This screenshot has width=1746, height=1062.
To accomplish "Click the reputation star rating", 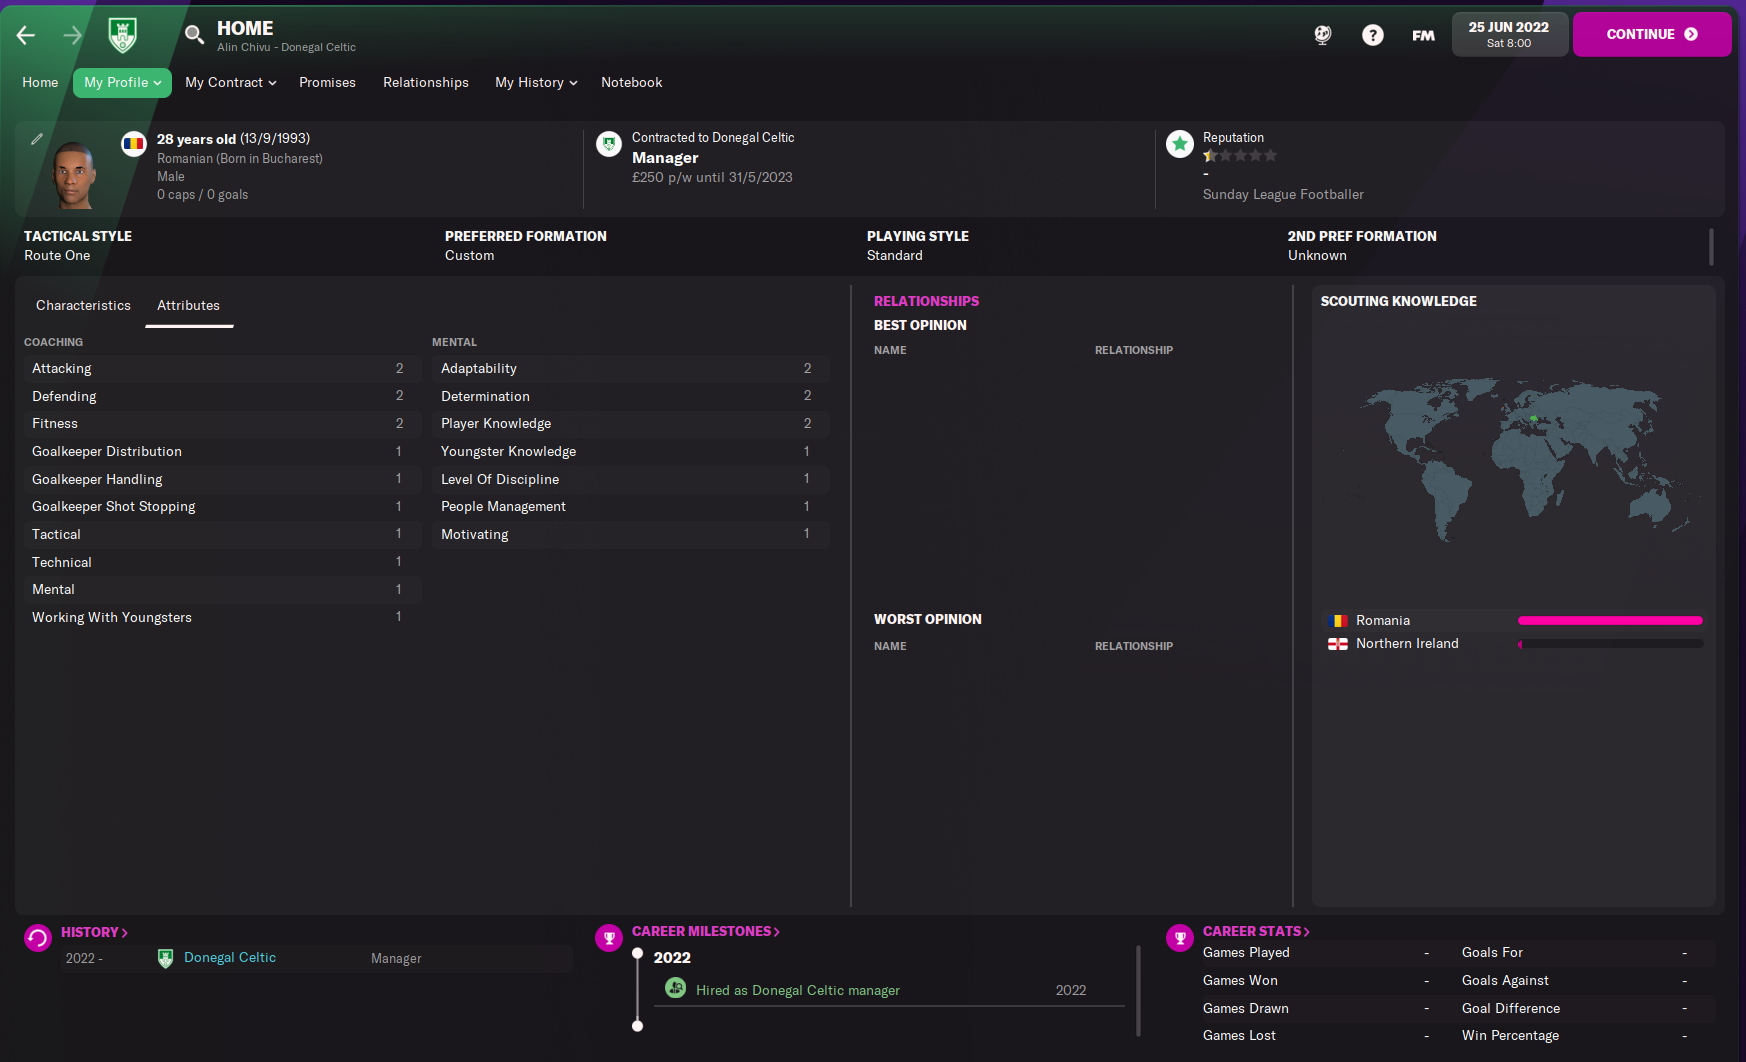I will pyautogui.click(x=1240, y=156).
